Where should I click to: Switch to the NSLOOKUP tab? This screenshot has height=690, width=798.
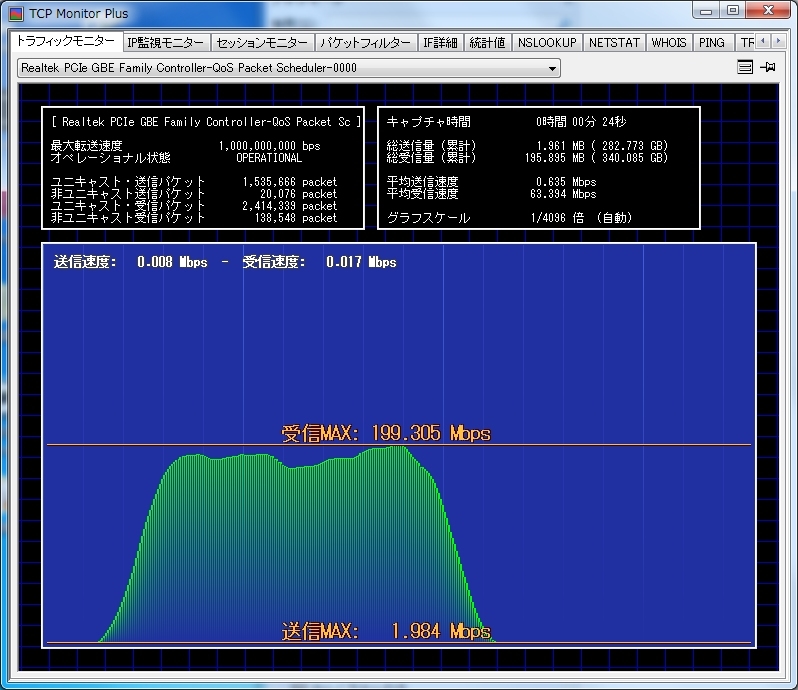(x=547, y=43)
